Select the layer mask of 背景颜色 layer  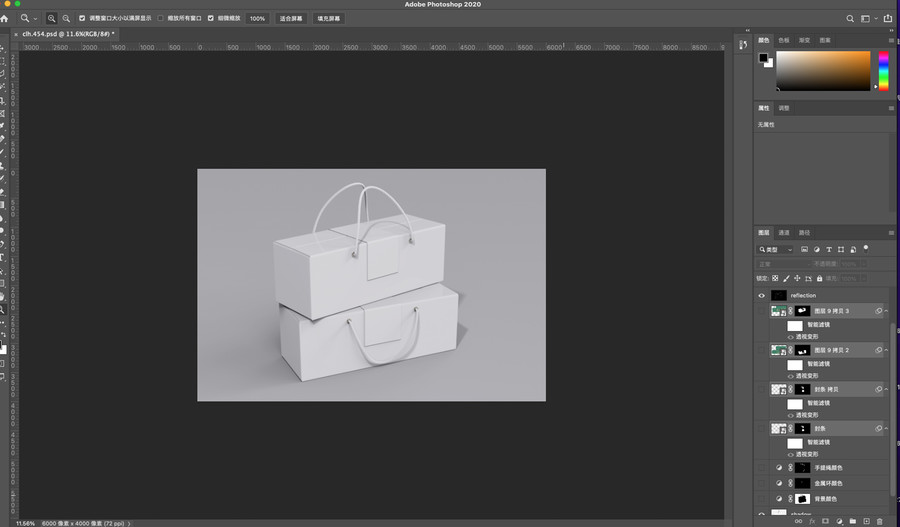802,499
